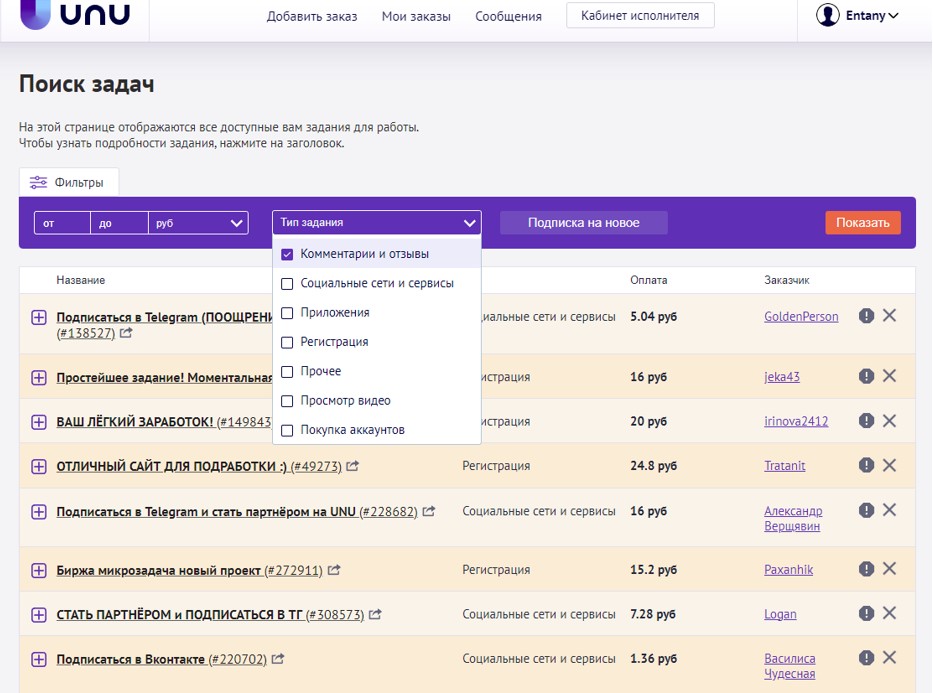
Task: Uncheck Комментарии и отзывы checkbox
Action: [287, 254]
